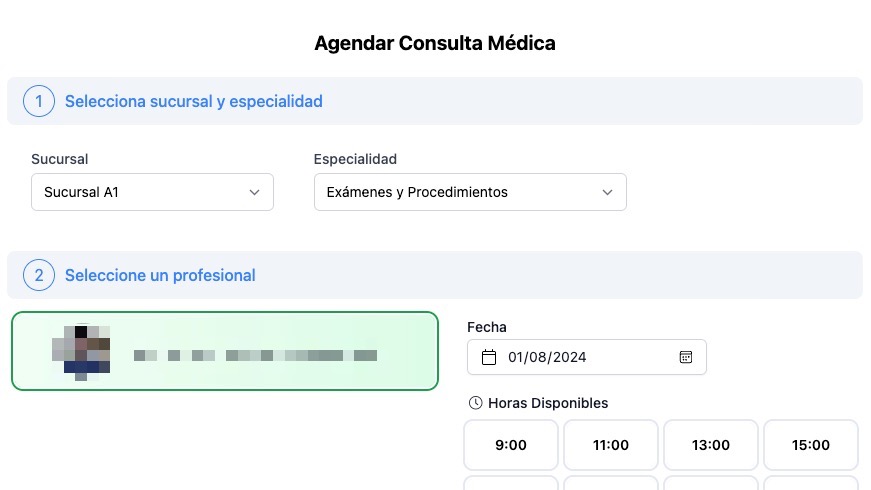Click the Sucursal field label
Screen dimensions: 871x490
(x=59, y=159)
